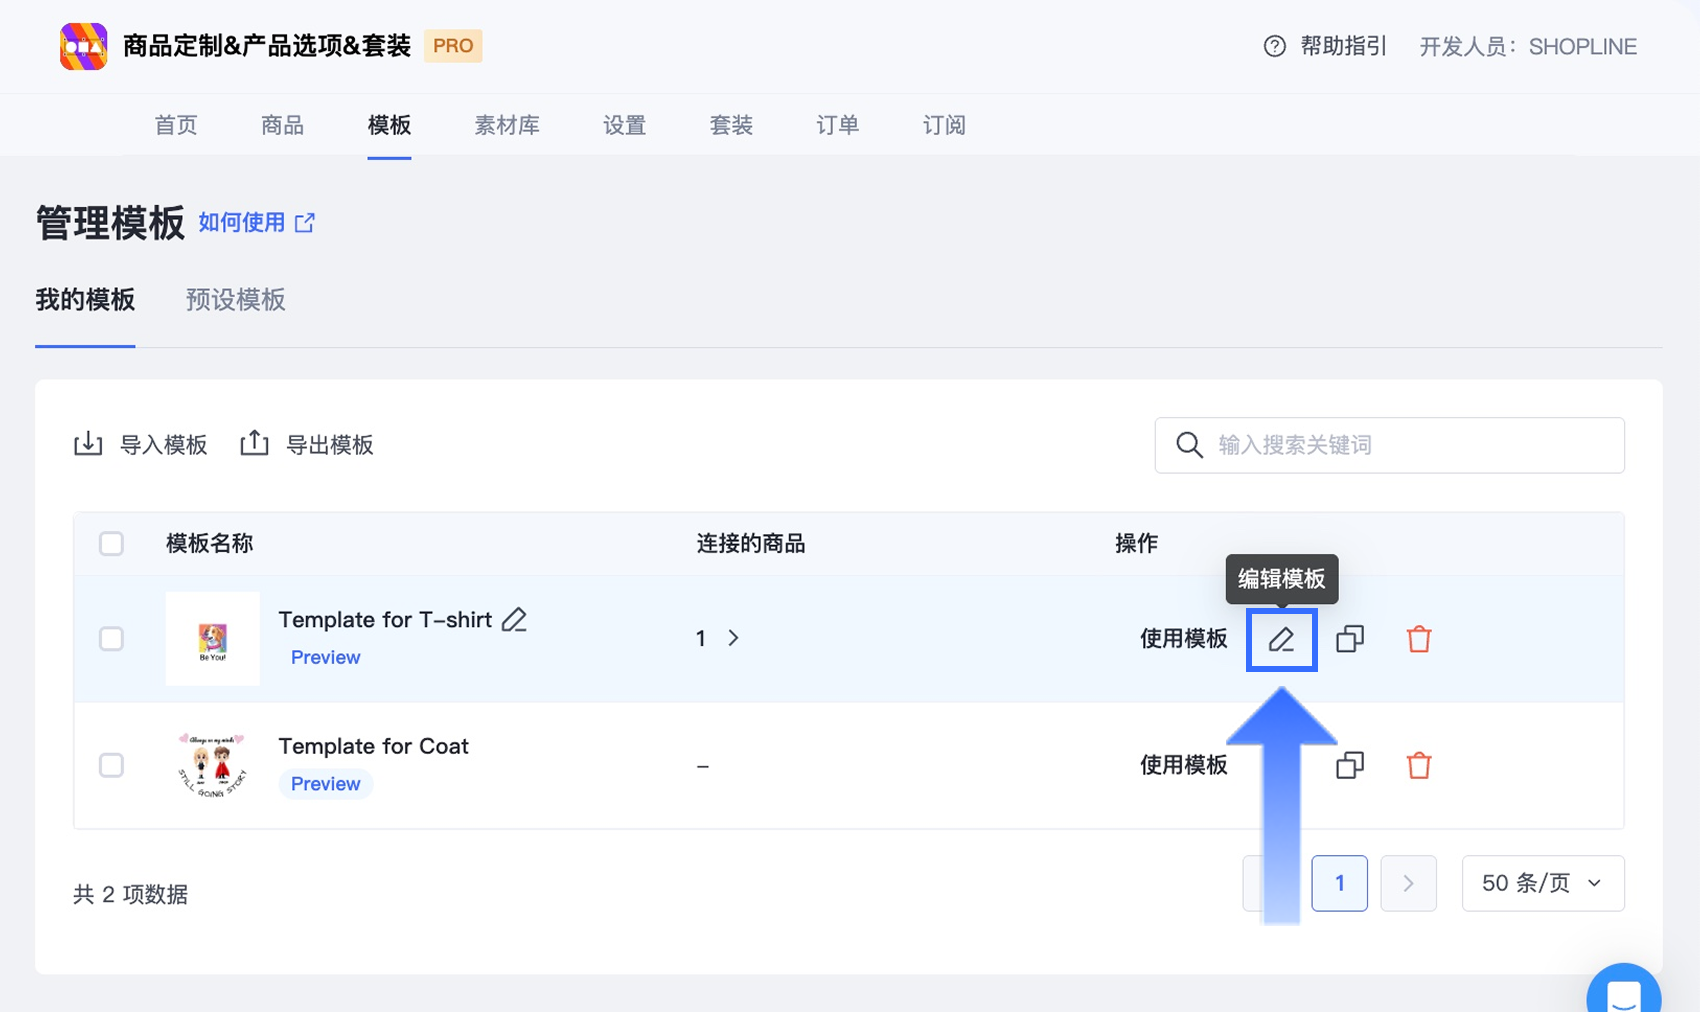Delete the Template for Coat
Image resolution: width=1700 pixels, height=1012 pixels.
click(1418, 766)
